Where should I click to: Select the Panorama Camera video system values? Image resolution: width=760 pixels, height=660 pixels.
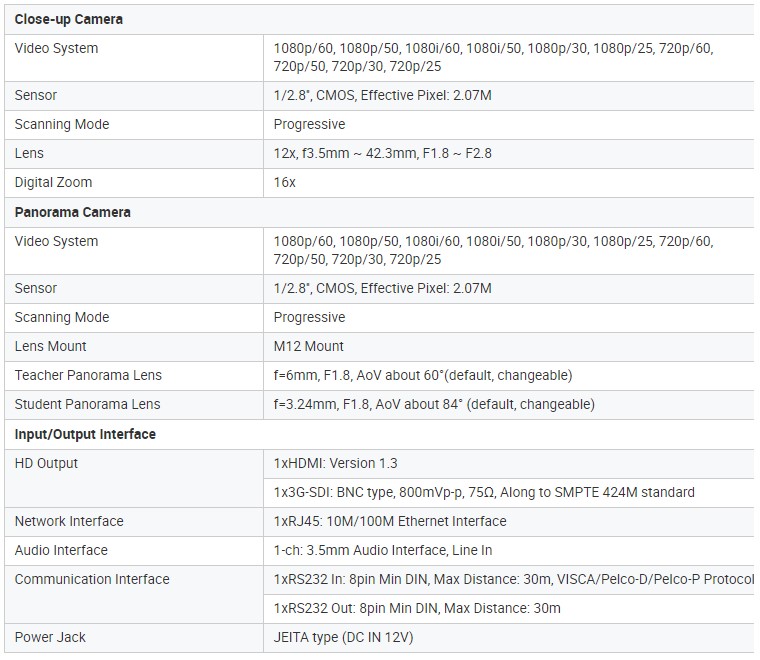[x=493, y=250]
